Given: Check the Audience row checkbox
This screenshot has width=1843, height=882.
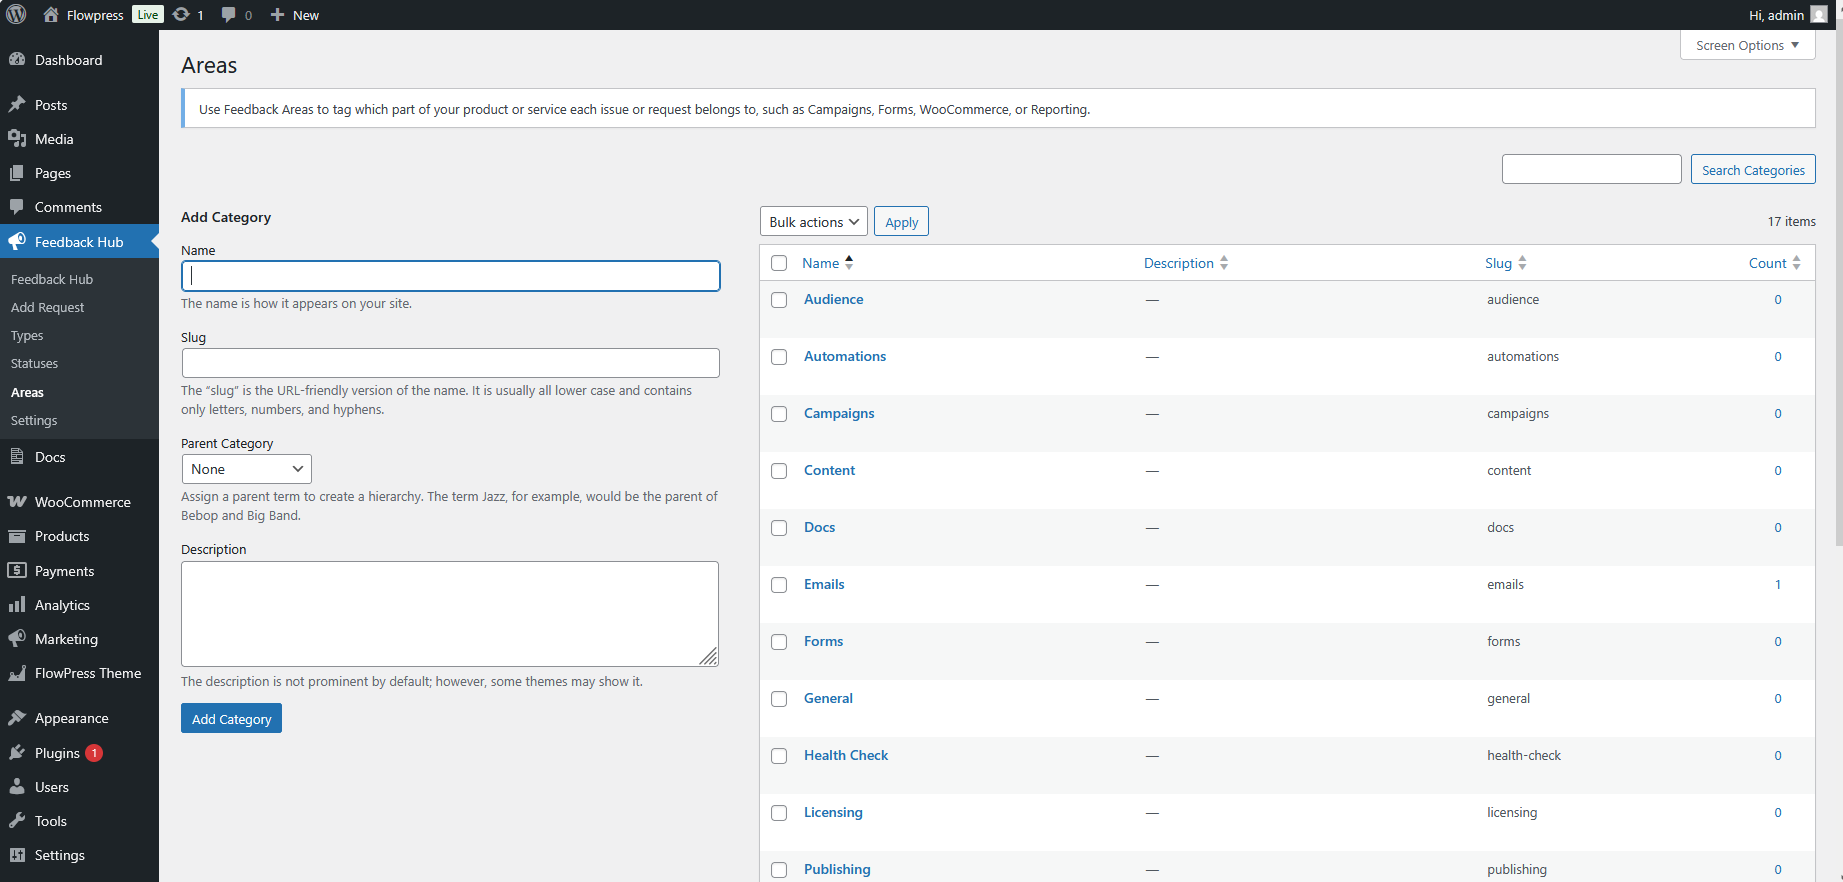Looking at the screenshot, I should tap(779, 300).
